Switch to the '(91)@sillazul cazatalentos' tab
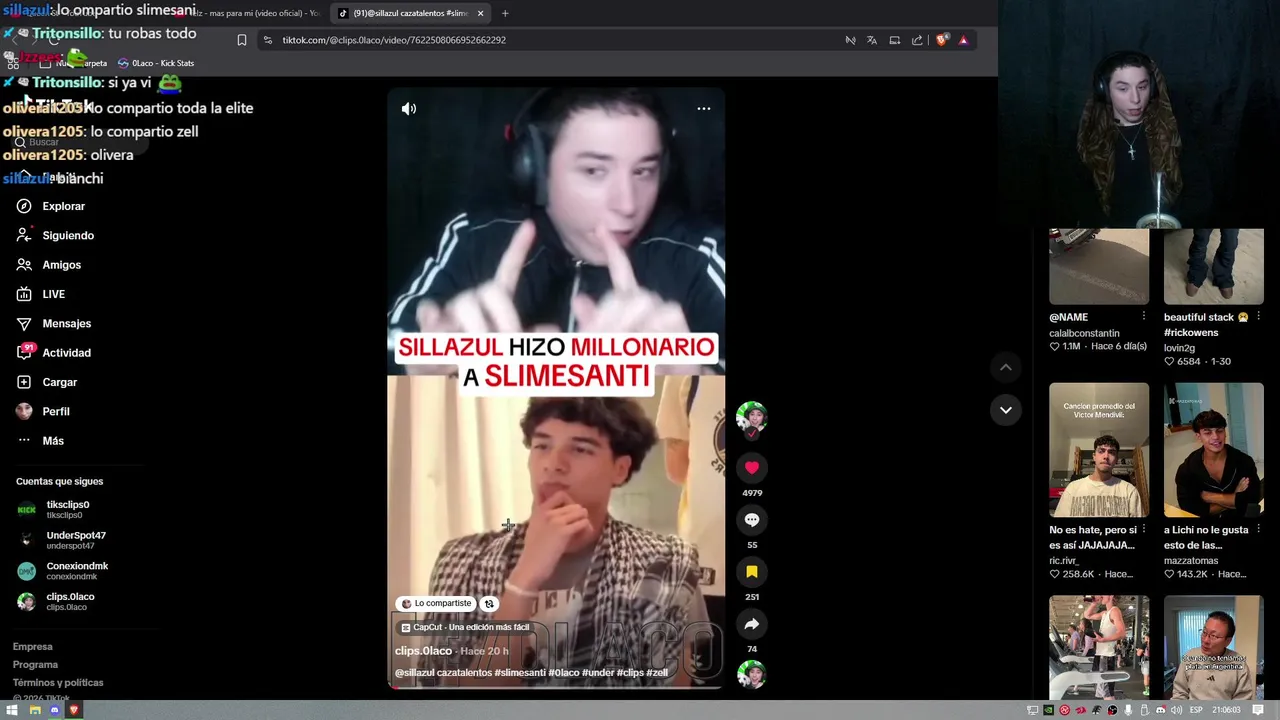The width and height of the screenshot is (1280, 720). click(x=410, y=13)
